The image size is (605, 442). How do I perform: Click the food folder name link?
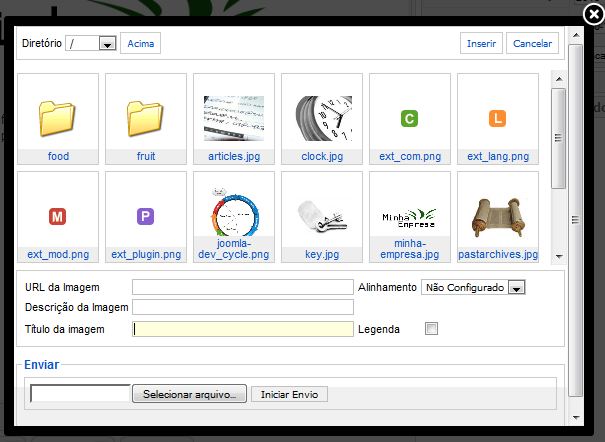point(58,156)
